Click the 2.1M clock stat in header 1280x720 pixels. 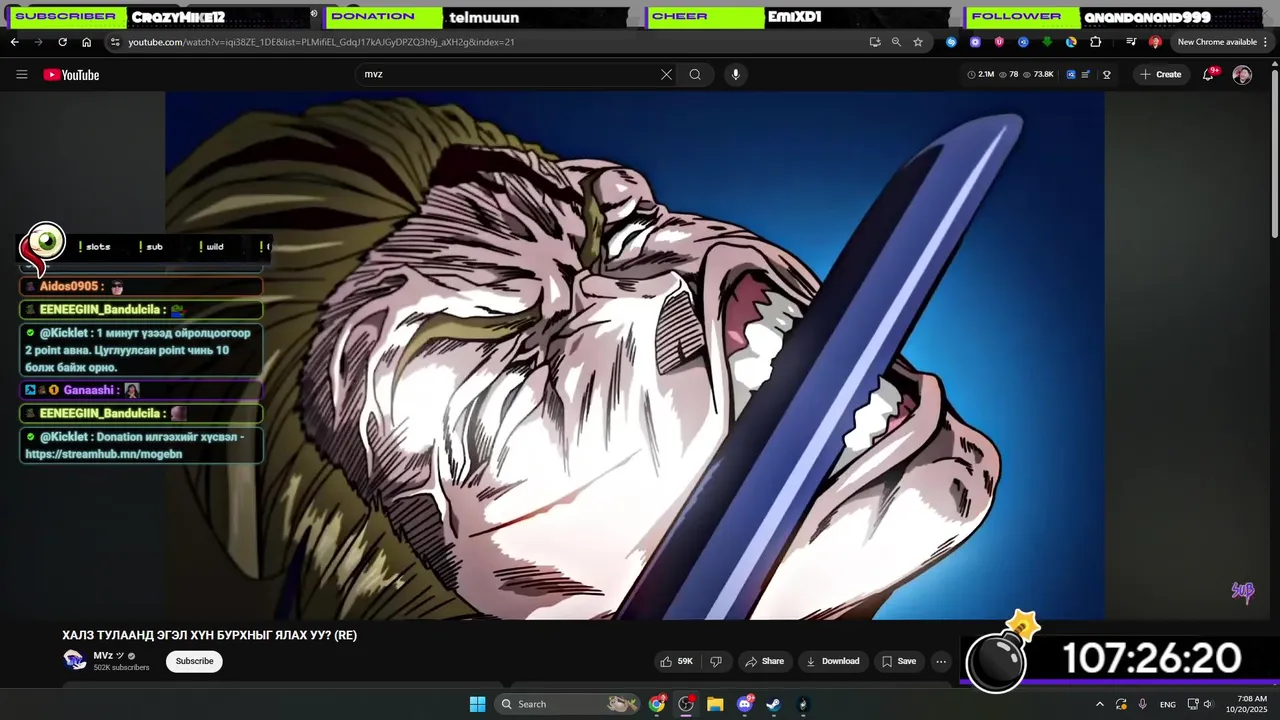click(981, 74)
